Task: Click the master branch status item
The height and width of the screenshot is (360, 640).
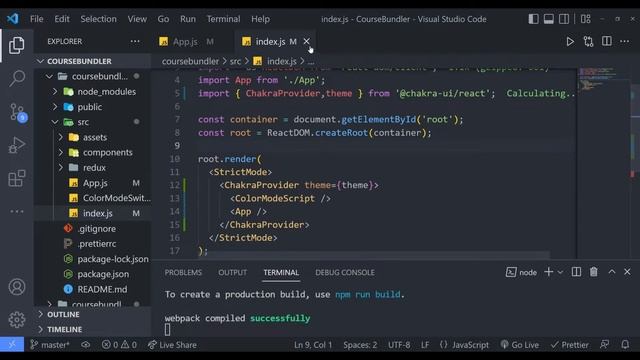Action: point(50,345)
